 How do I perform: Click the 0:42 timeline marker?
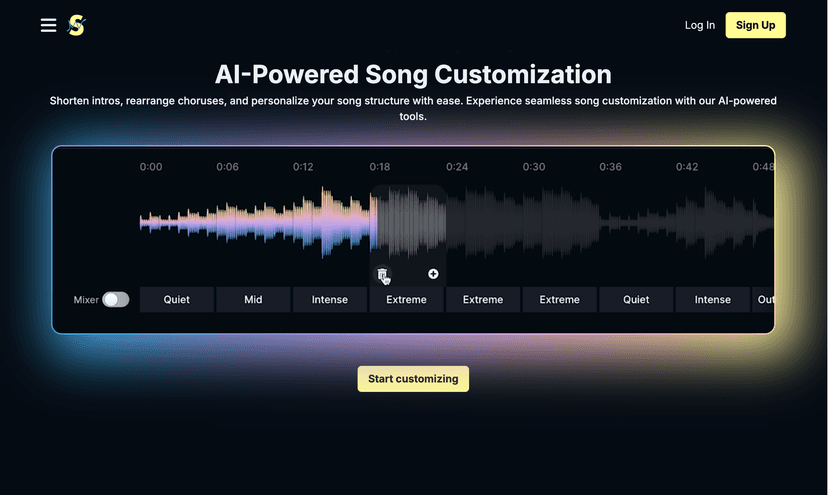687,167
